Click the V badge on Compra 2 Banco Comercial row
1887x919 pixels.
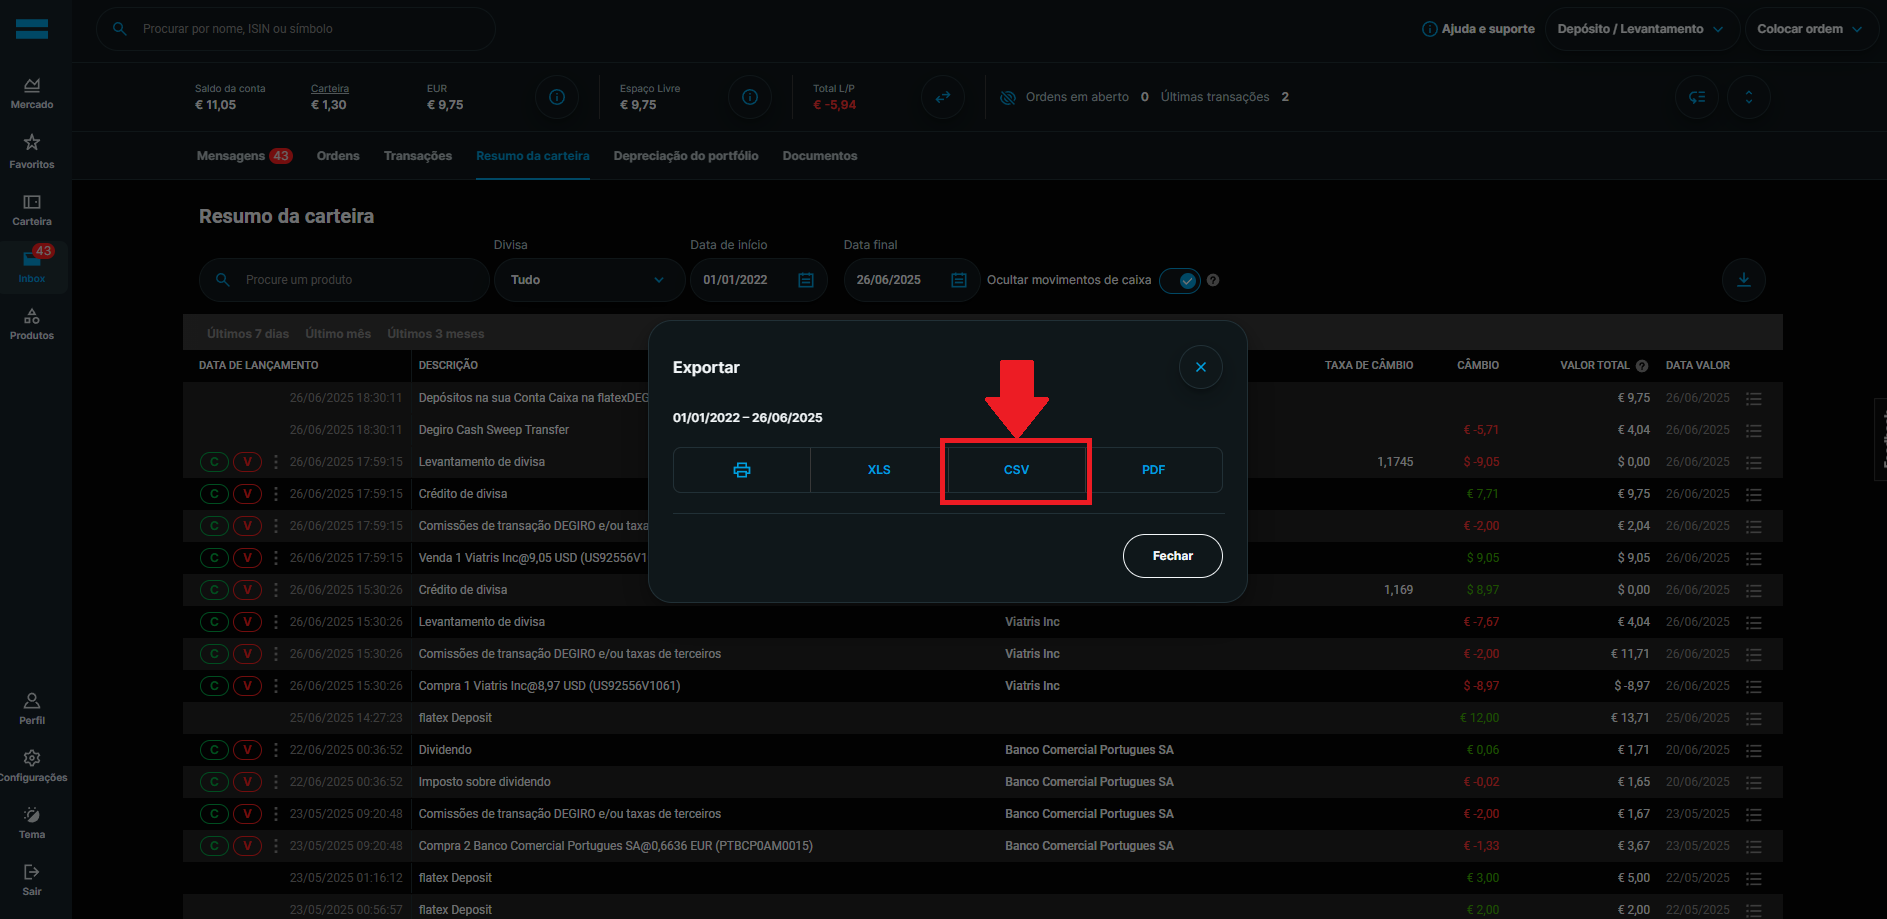(x=247, y=846)
